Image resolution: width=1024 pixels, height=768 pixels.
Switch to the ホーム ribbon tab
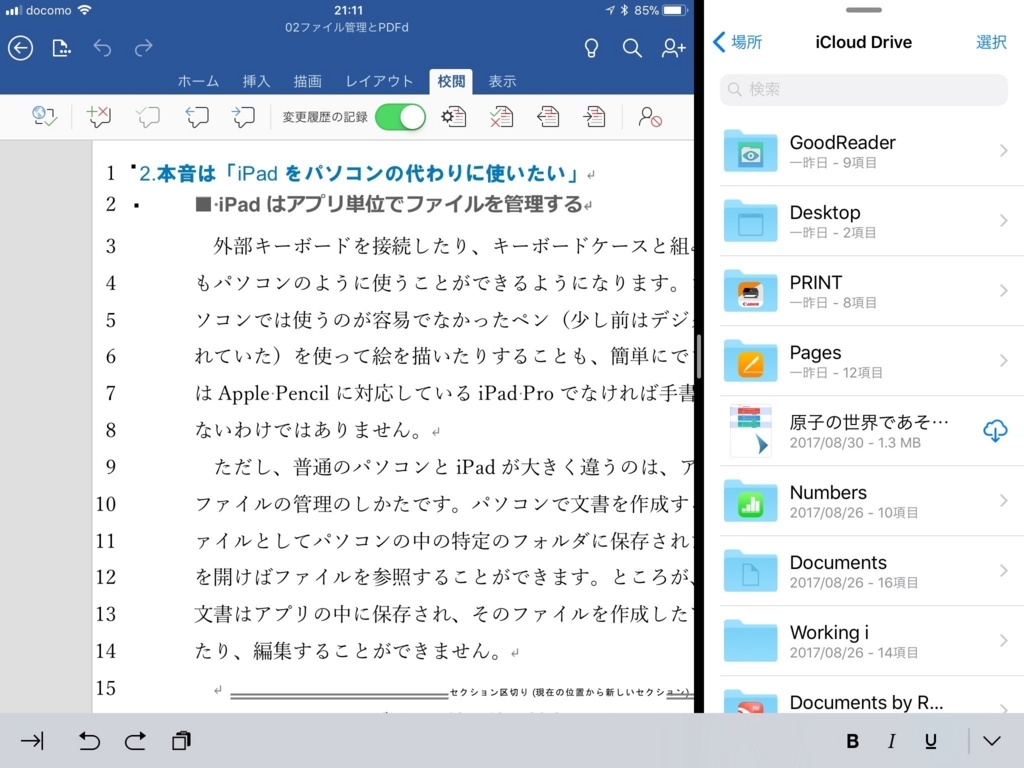pyautogui.click(x=198, y=81)
